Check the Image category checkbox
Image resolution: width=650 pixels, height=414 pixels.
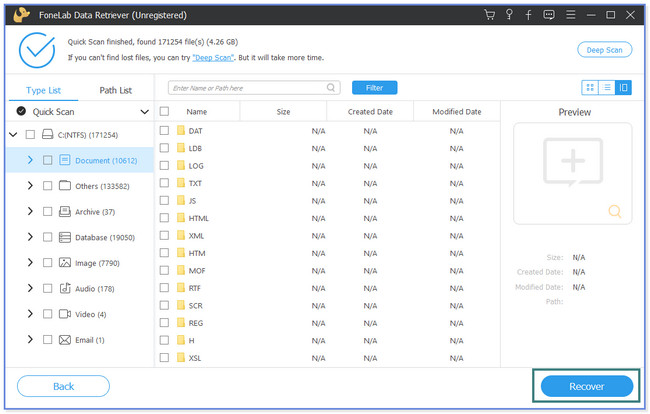coord(48,263)
